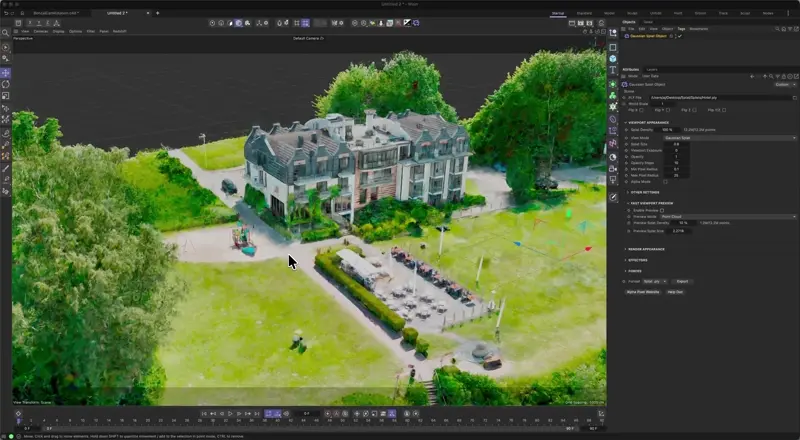Click the Camera object icon in palette
This screenshot has width=800, height=440.
point(613,168)
